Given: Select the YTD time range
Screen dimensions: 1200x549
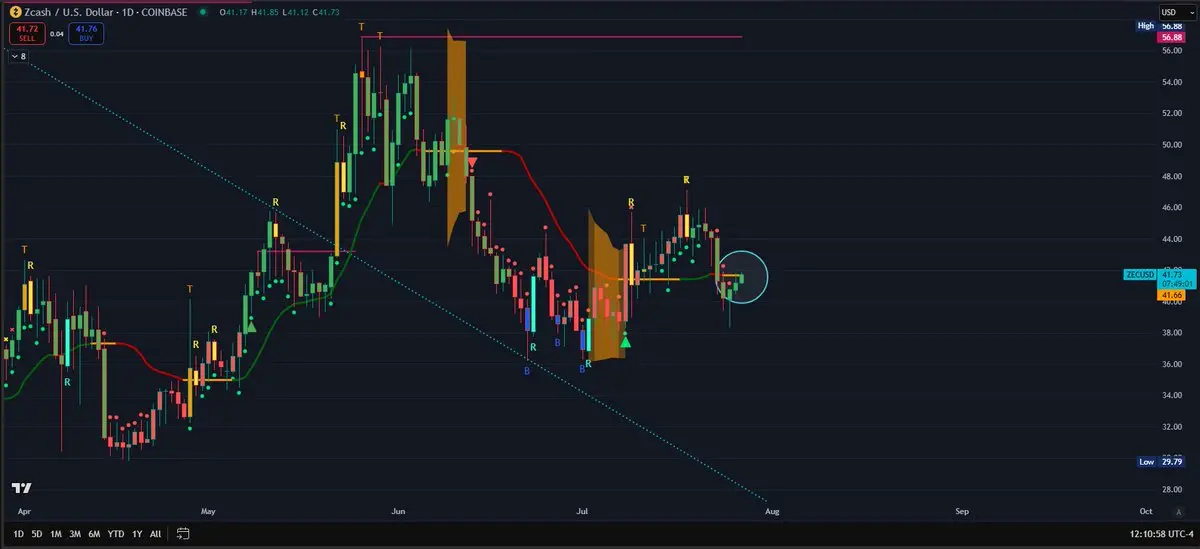Looking at the screenshot, I should click(x=115, y=534).
